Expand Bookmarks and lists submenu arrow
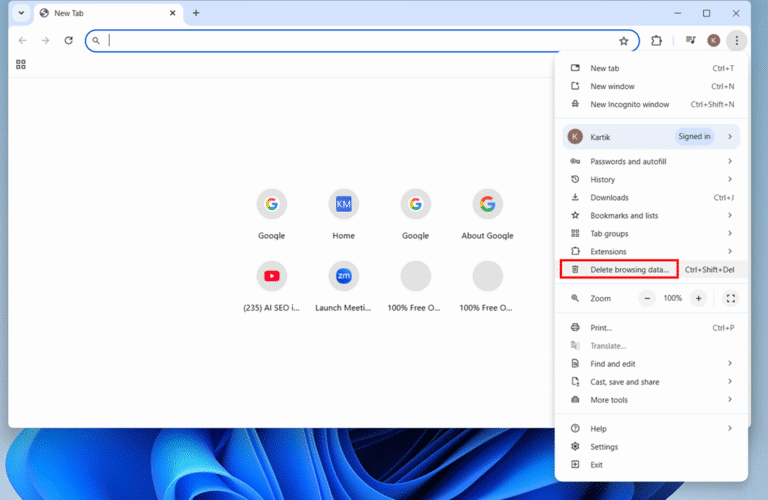This screenshot has width=768, height=500. [x=730, y=215]
